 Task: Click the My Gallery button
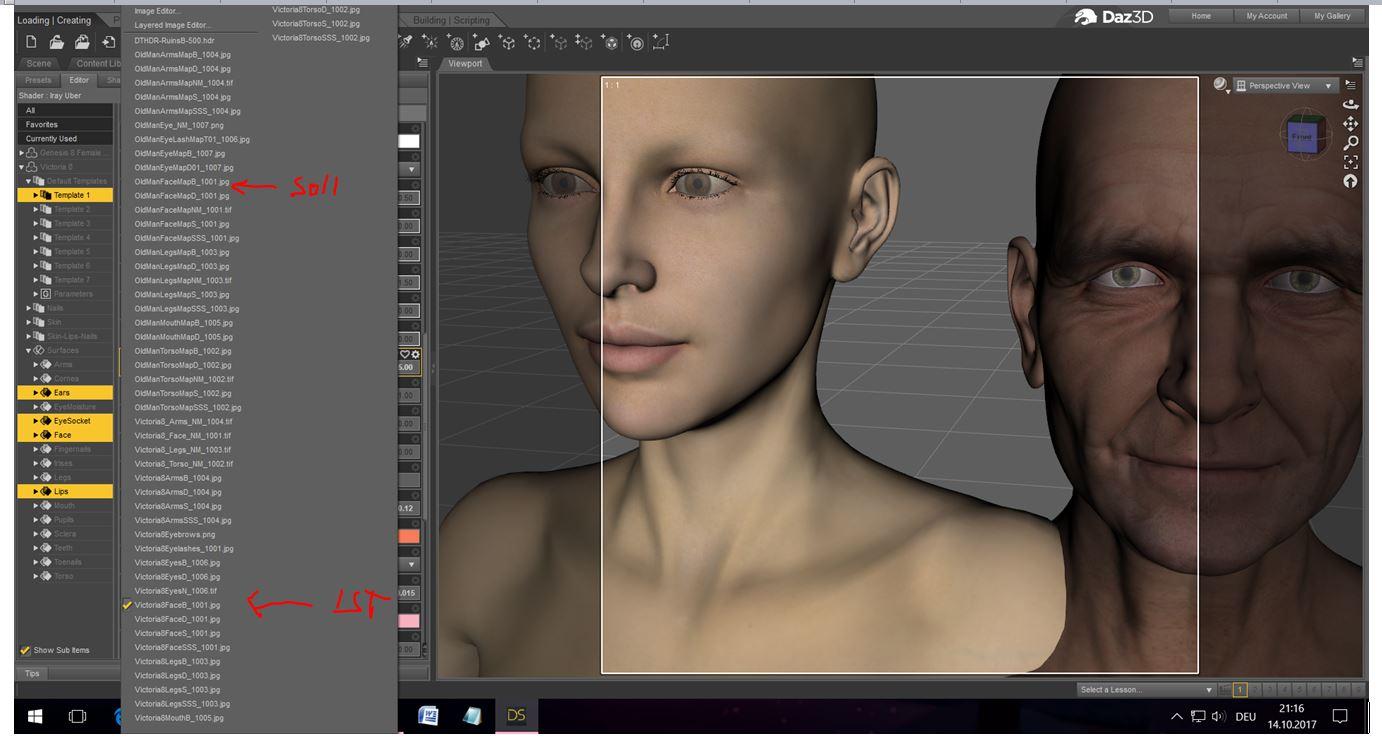[x=1332, y=16]
